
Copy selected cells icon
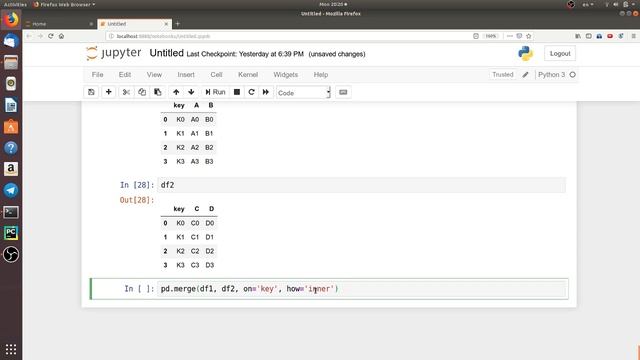[142, 92]
